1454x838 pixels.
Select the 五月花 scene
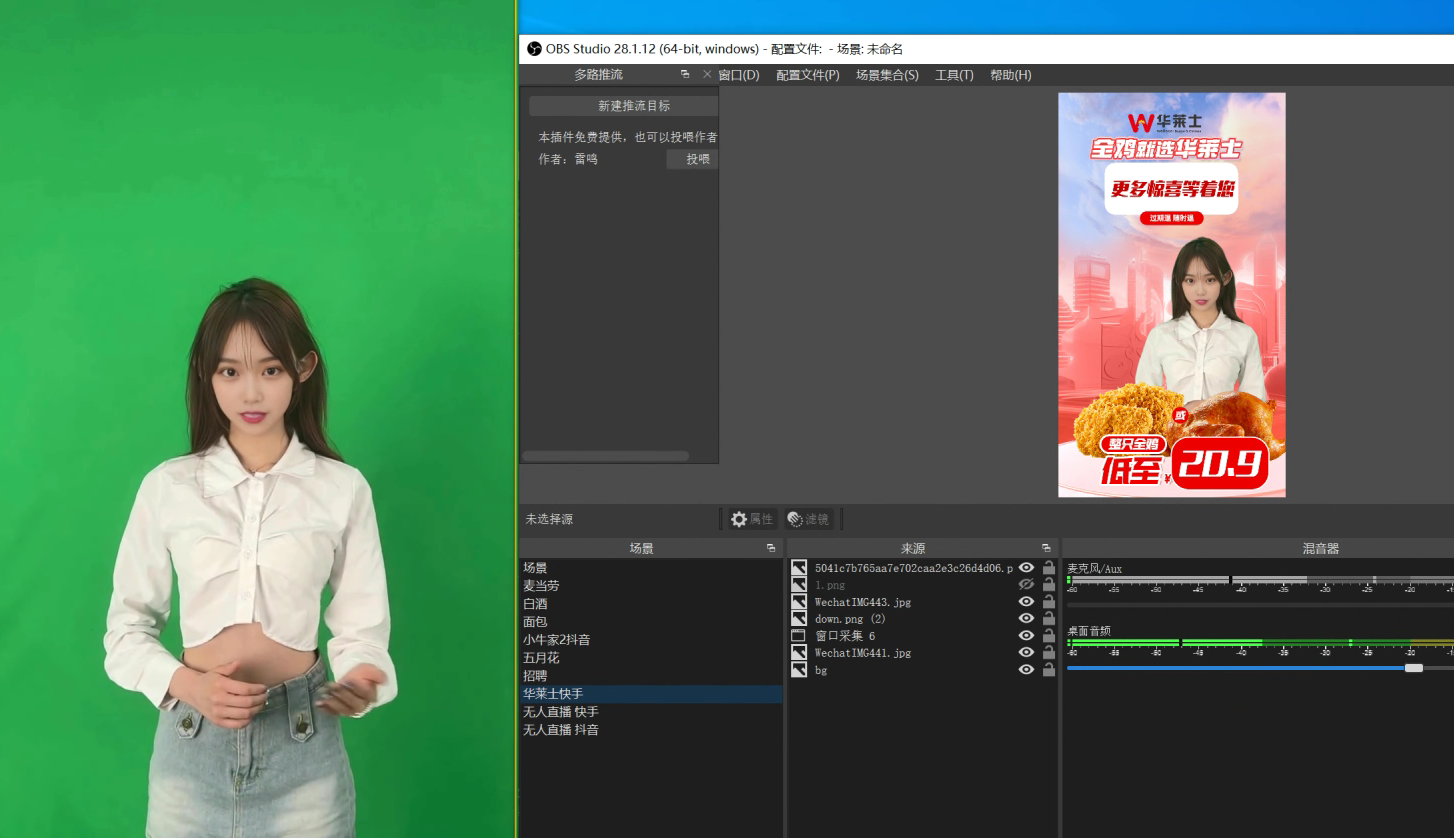[x=650, y=658]
